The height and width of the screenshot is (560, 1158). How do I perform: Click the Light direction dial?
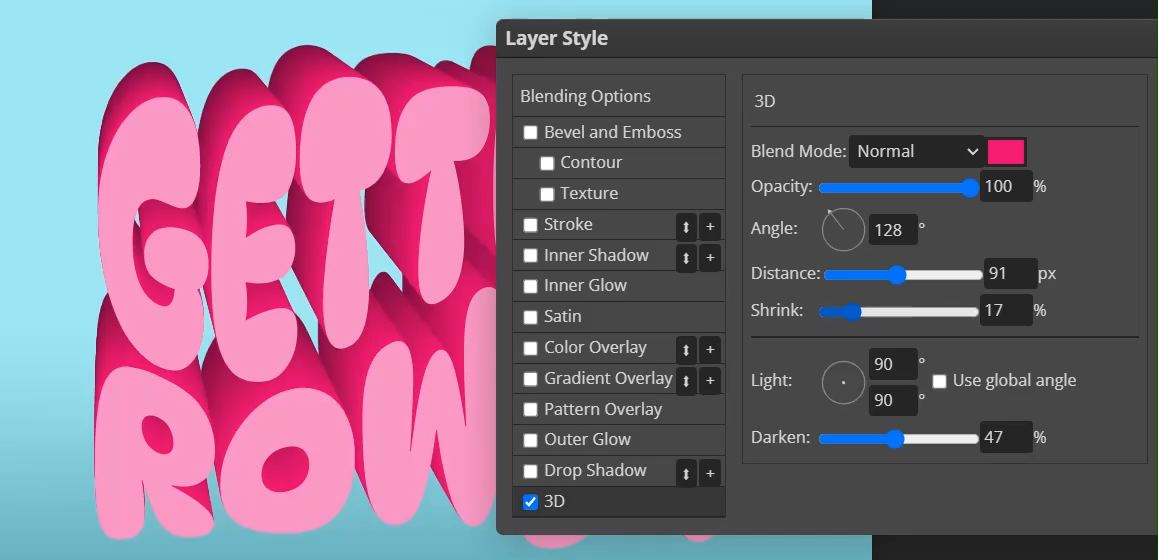click(843, 383)
